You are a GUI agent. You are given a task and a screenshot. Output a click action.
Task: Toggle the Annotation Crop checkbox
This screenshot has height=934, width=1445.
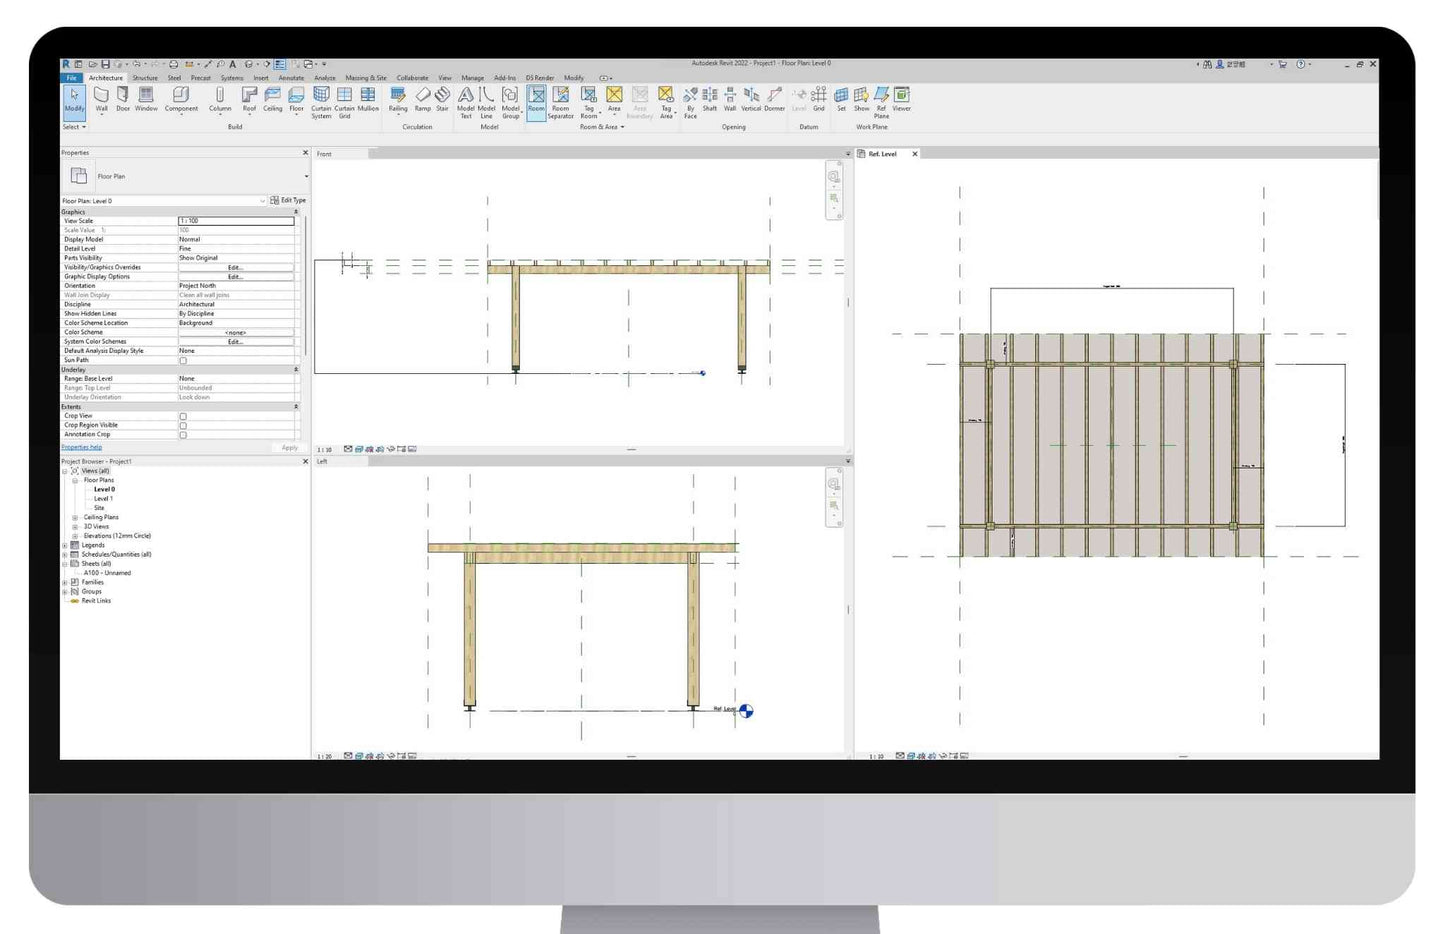[183, 435]
